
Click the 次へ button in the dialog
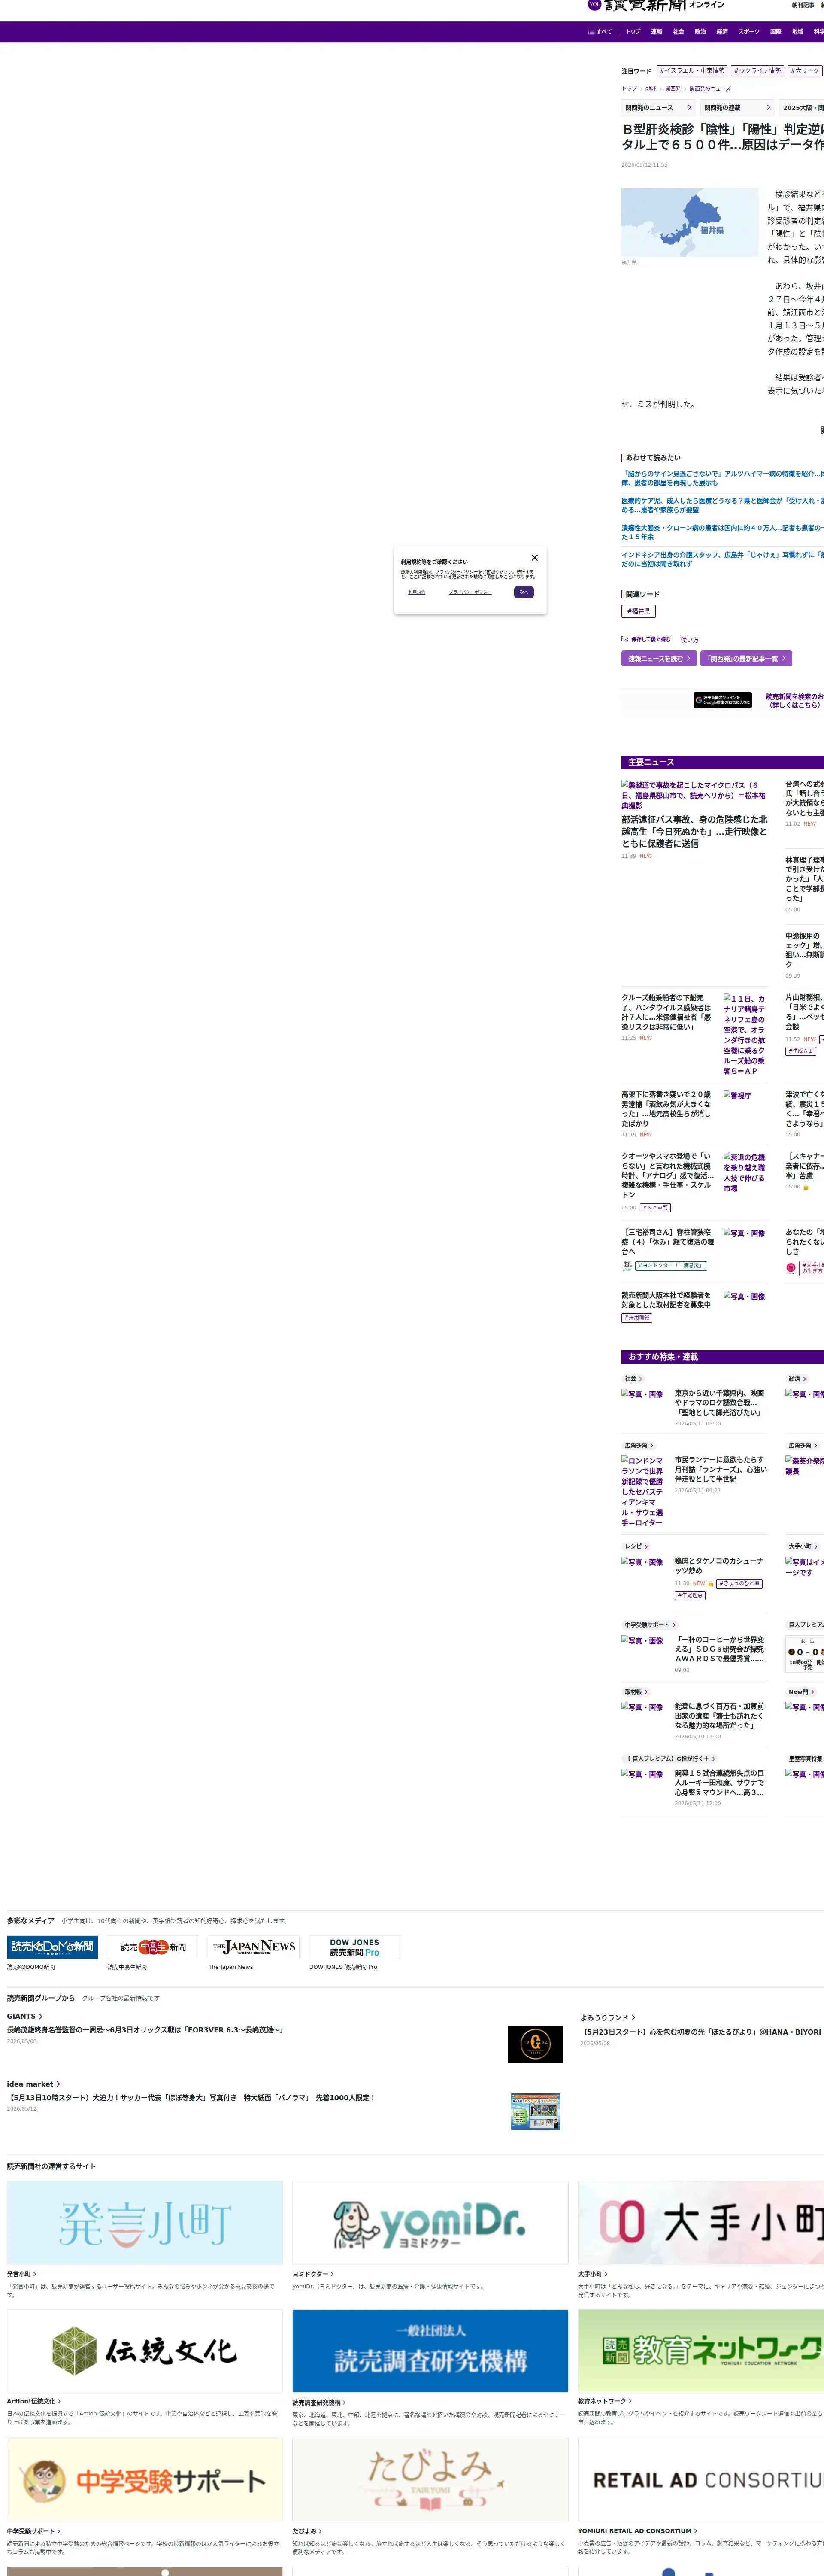pyautogui.click(x=523, y=592)
